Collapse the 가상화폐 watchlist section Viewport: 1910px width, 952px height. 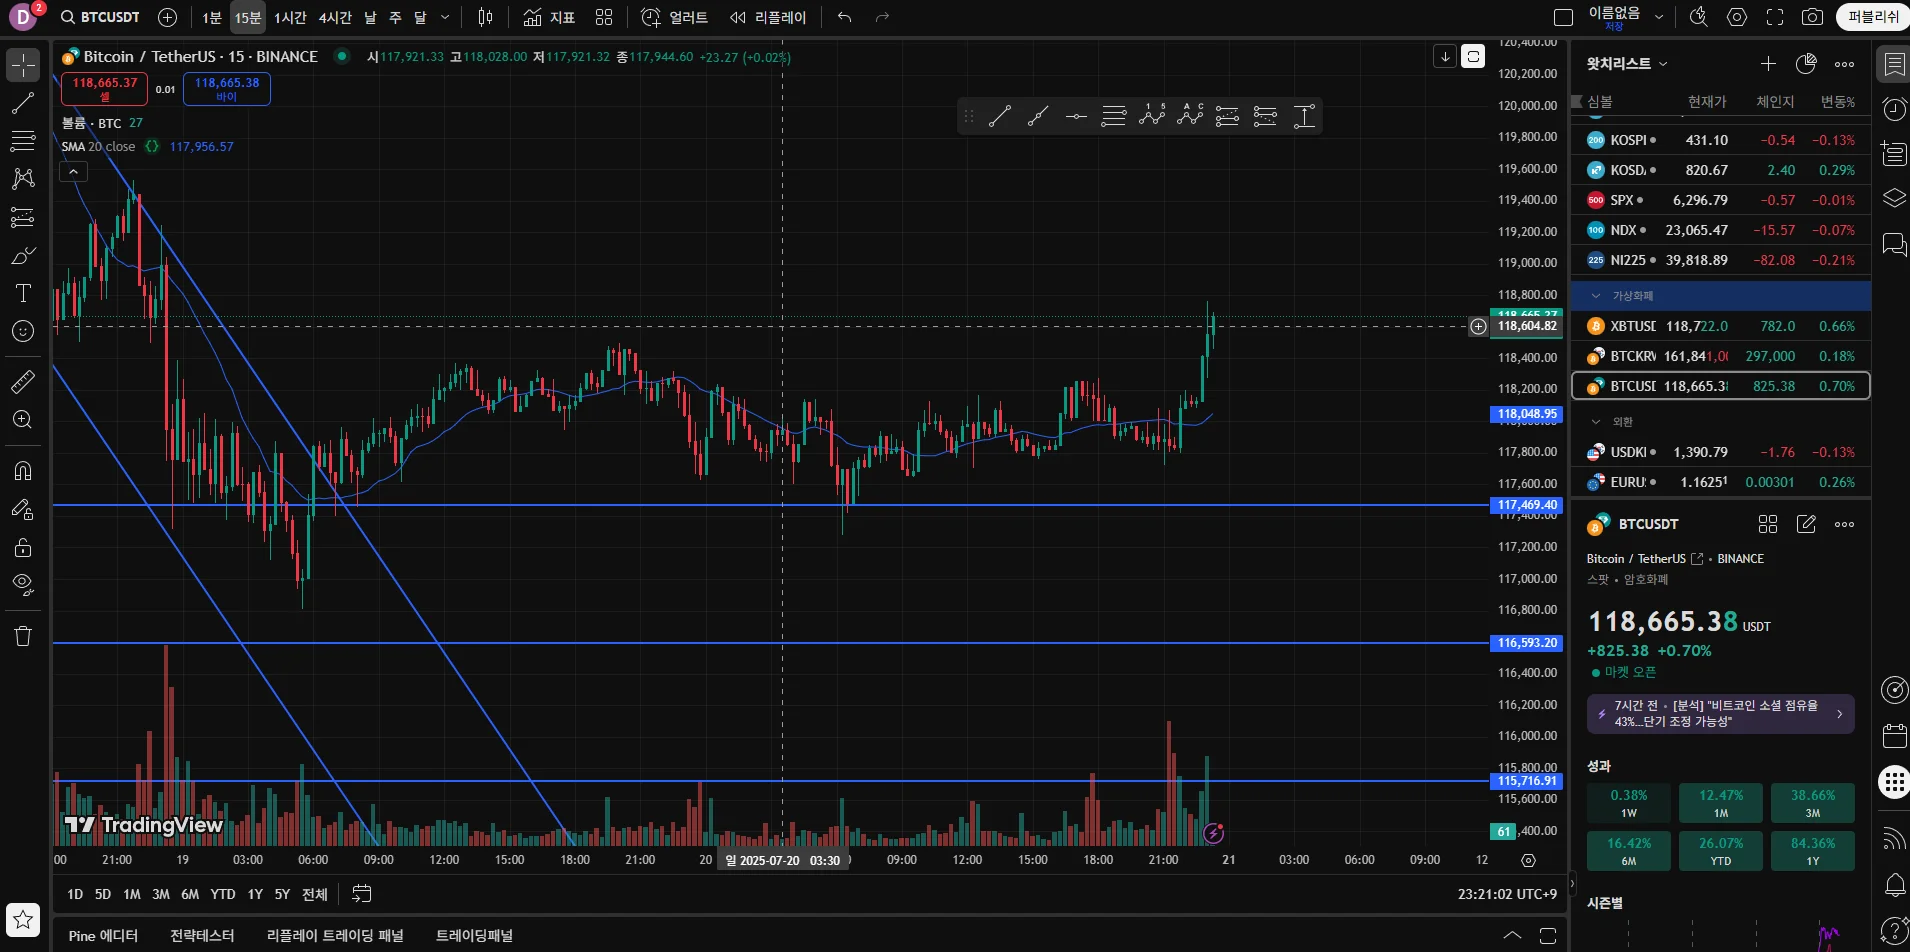(1596, 296)
